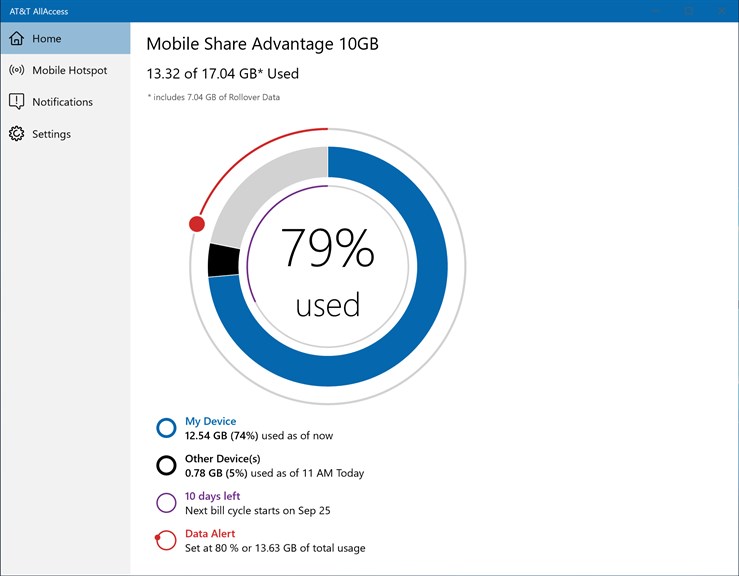Click the red Data Alert ring icon
739x576 pixels.
point(165,540)
